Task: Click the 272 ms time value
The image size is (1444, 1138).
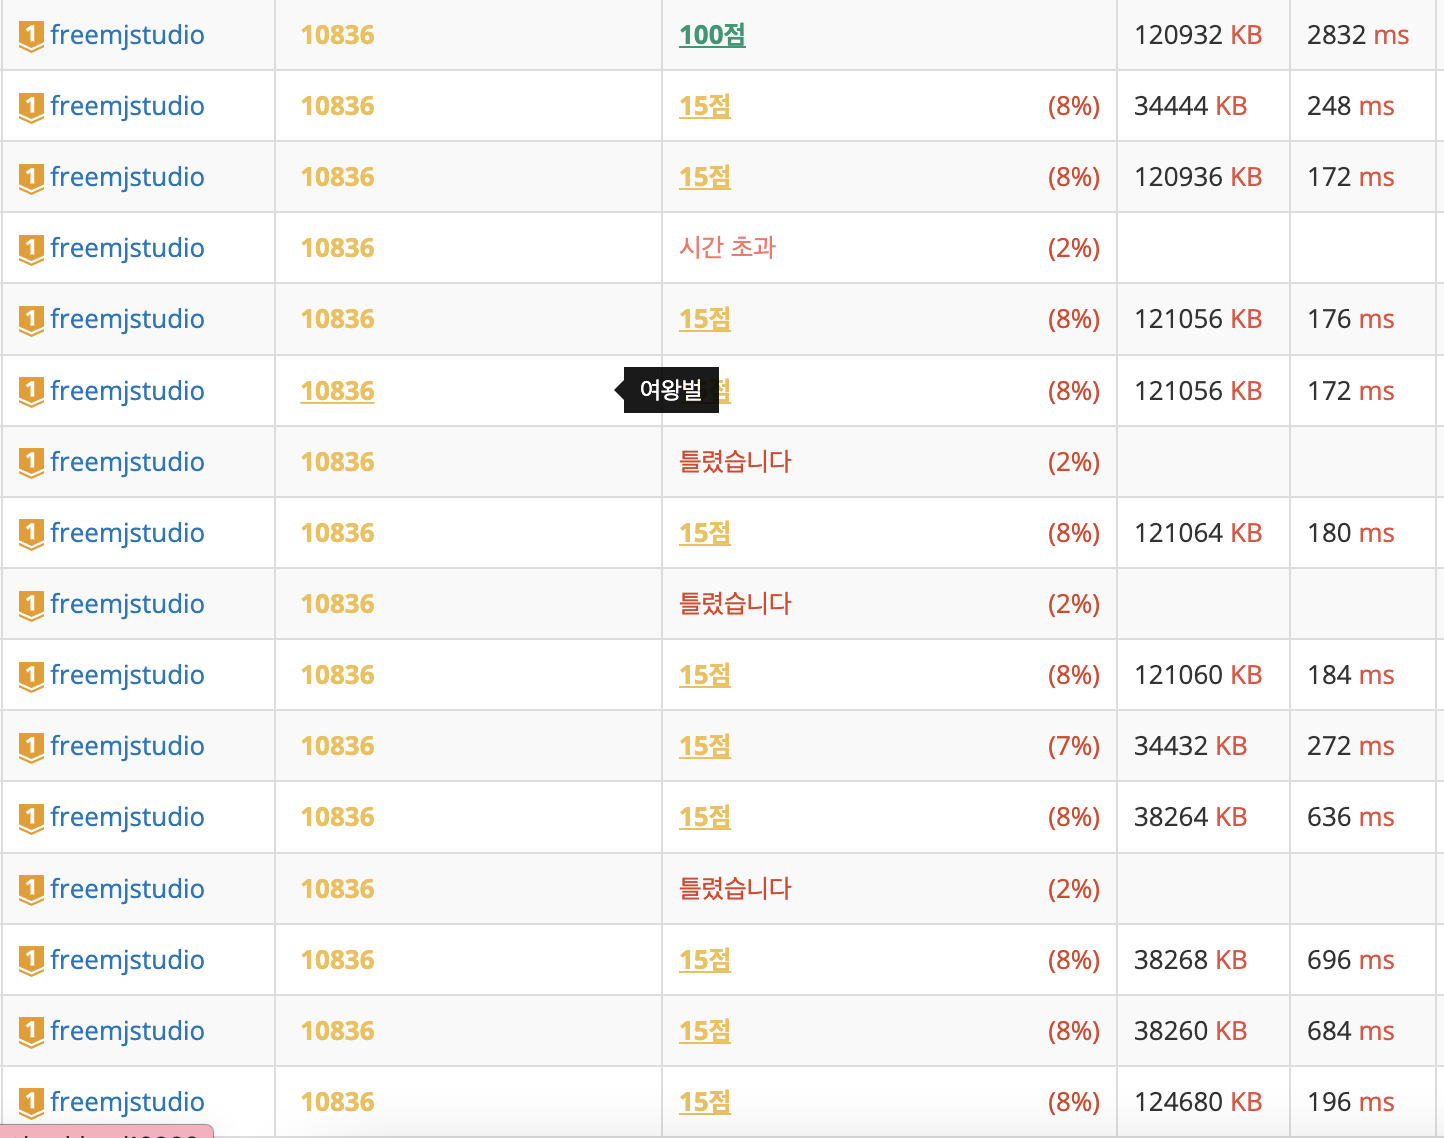Action: (x=1350, y=746)
